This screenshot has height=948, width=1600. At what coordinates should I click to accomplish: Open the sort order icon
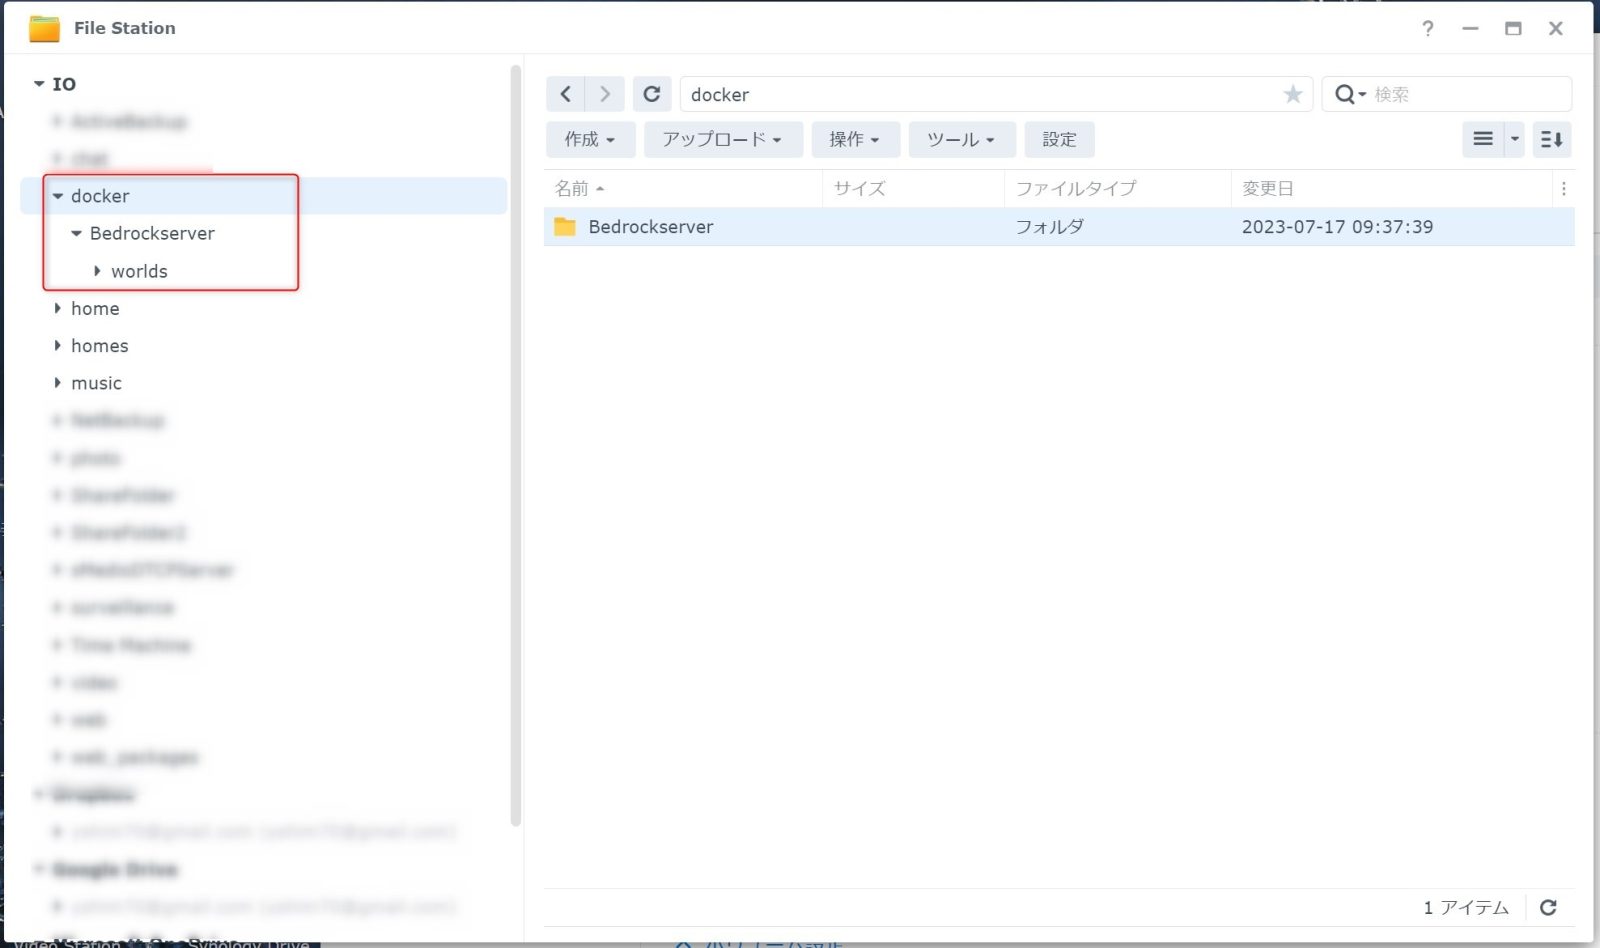pyautogui.click(x=1552, y=139)
